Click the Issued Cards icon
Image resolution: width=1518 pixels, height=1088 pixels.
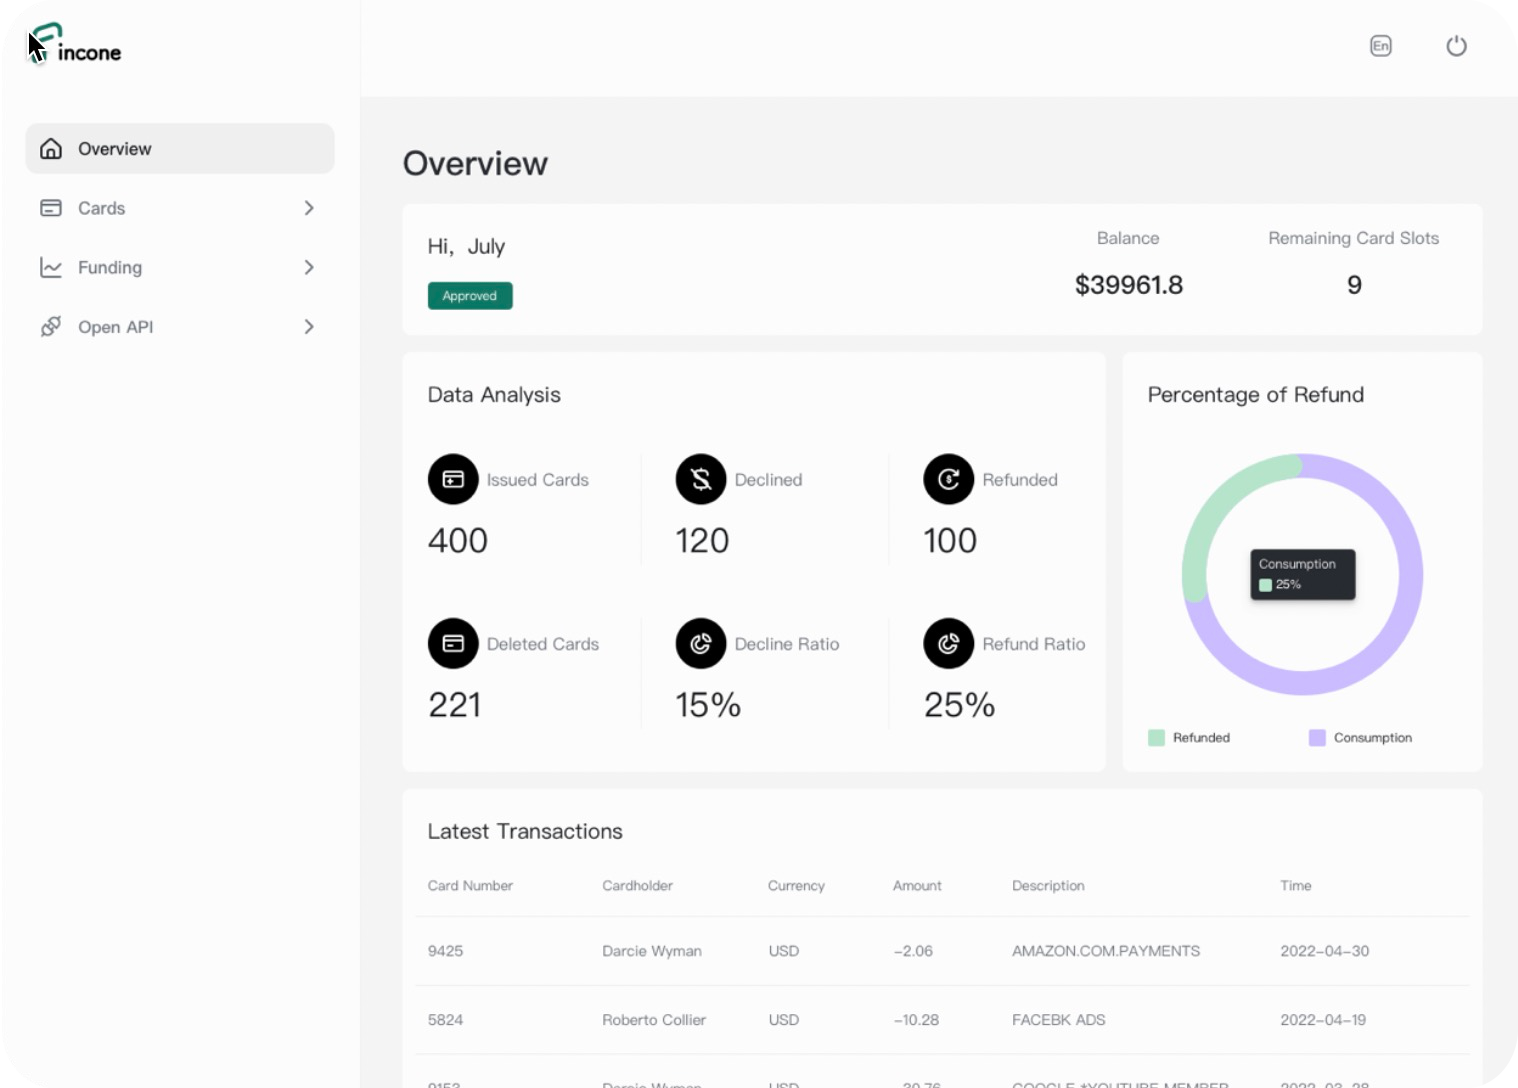[453, 479]
